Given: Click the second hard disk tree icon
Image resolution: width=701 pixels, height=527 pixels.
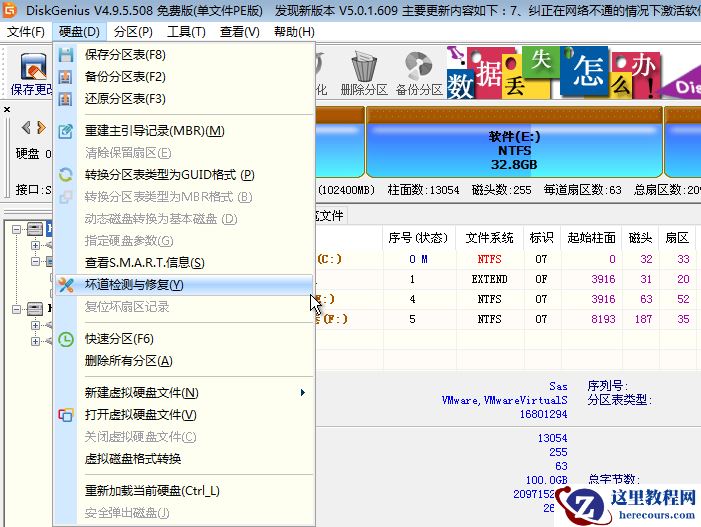Looking at the screenshot, I should coord(35,308).
